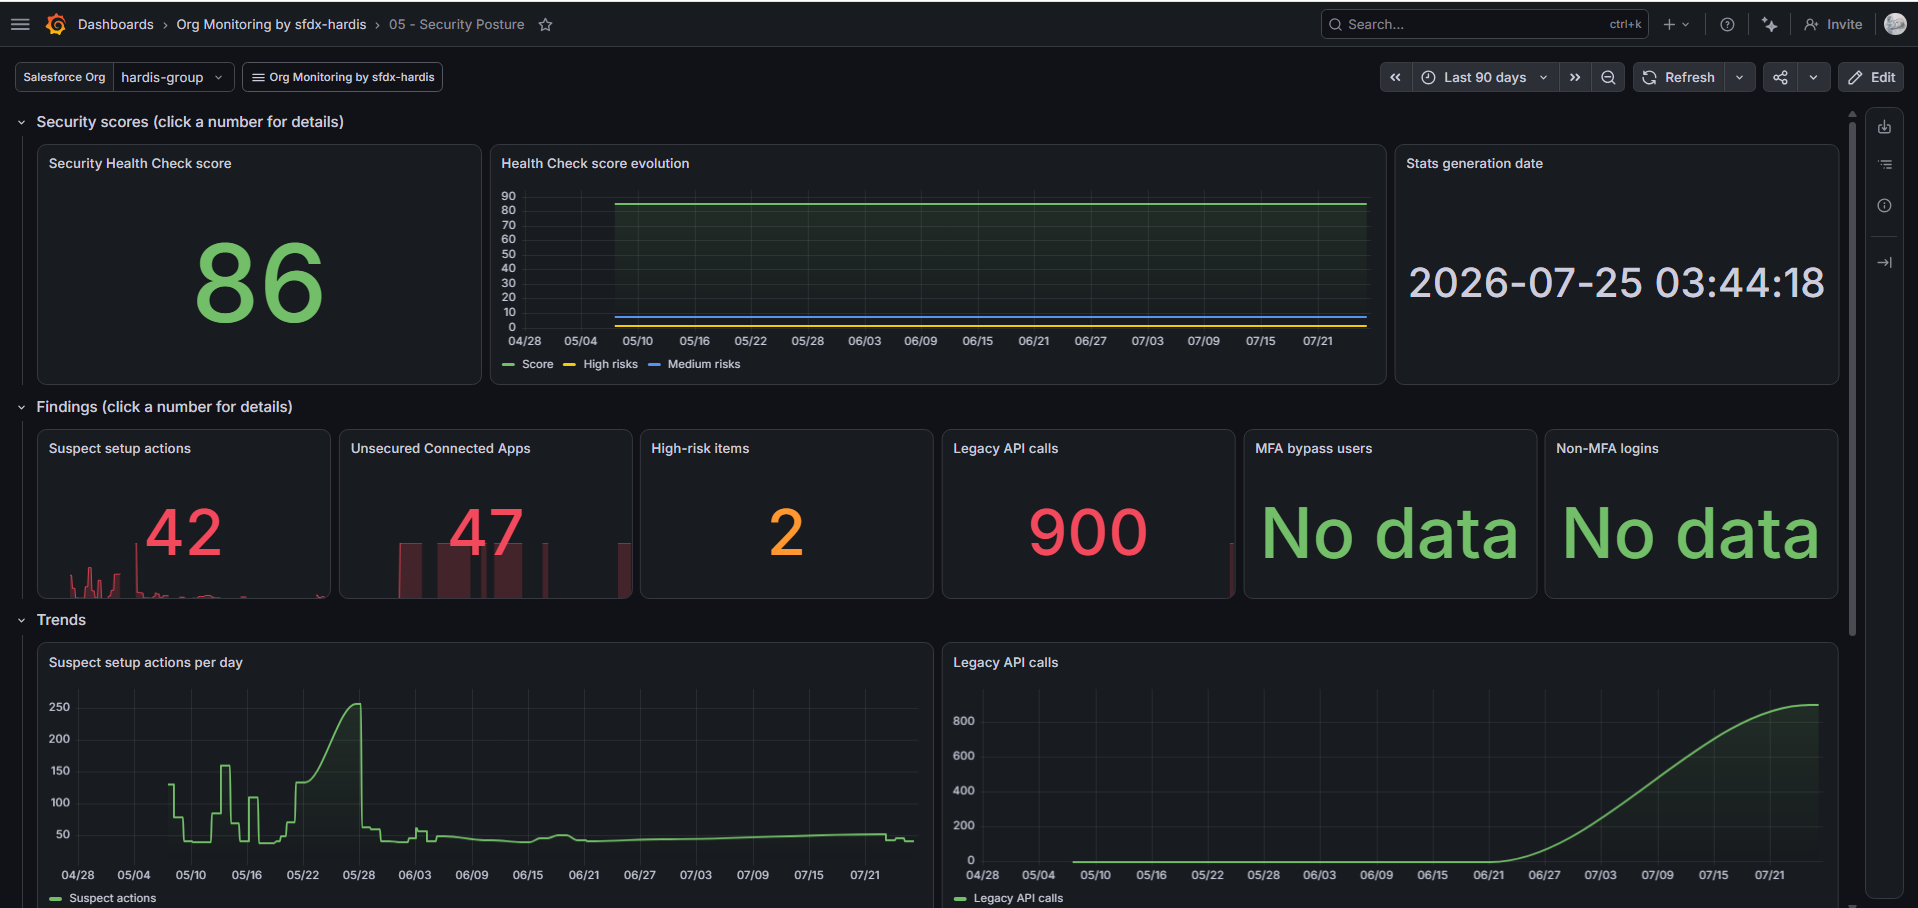This screenshot has height=908, width=1918.
Task: Open the help question-mark icon
Action: (x=1727, y=24)
